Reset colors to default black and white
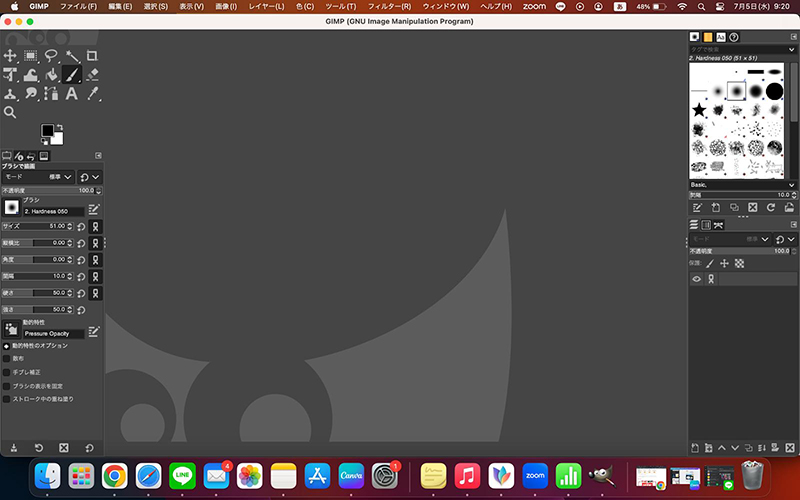This screenshot has height=500, width=800. (x=44, y=141)
